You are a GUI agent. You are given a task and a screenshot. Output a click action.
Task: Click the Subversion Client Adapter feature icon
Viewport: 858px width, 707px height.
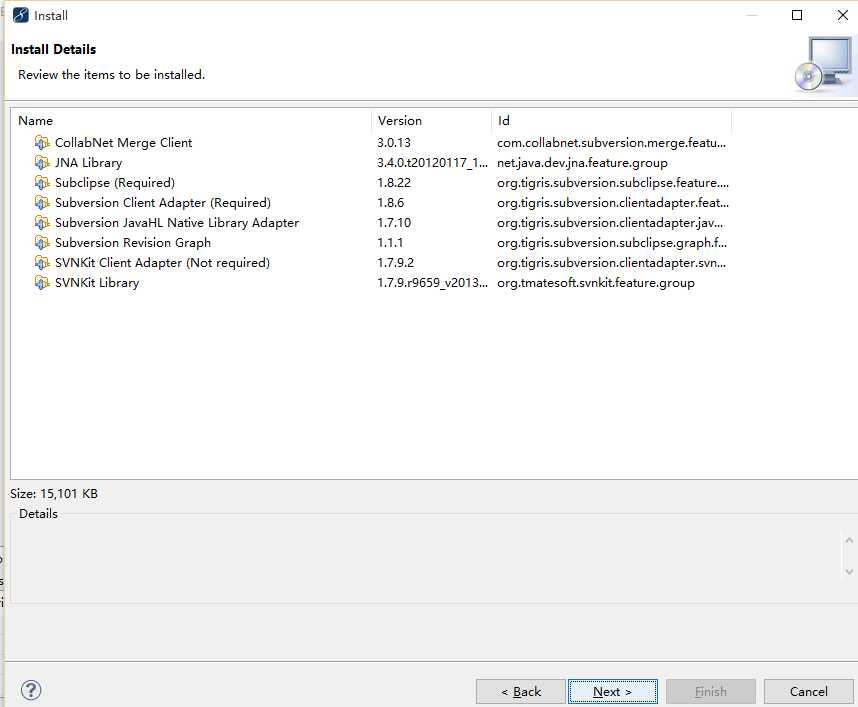[x=42, y=202]
